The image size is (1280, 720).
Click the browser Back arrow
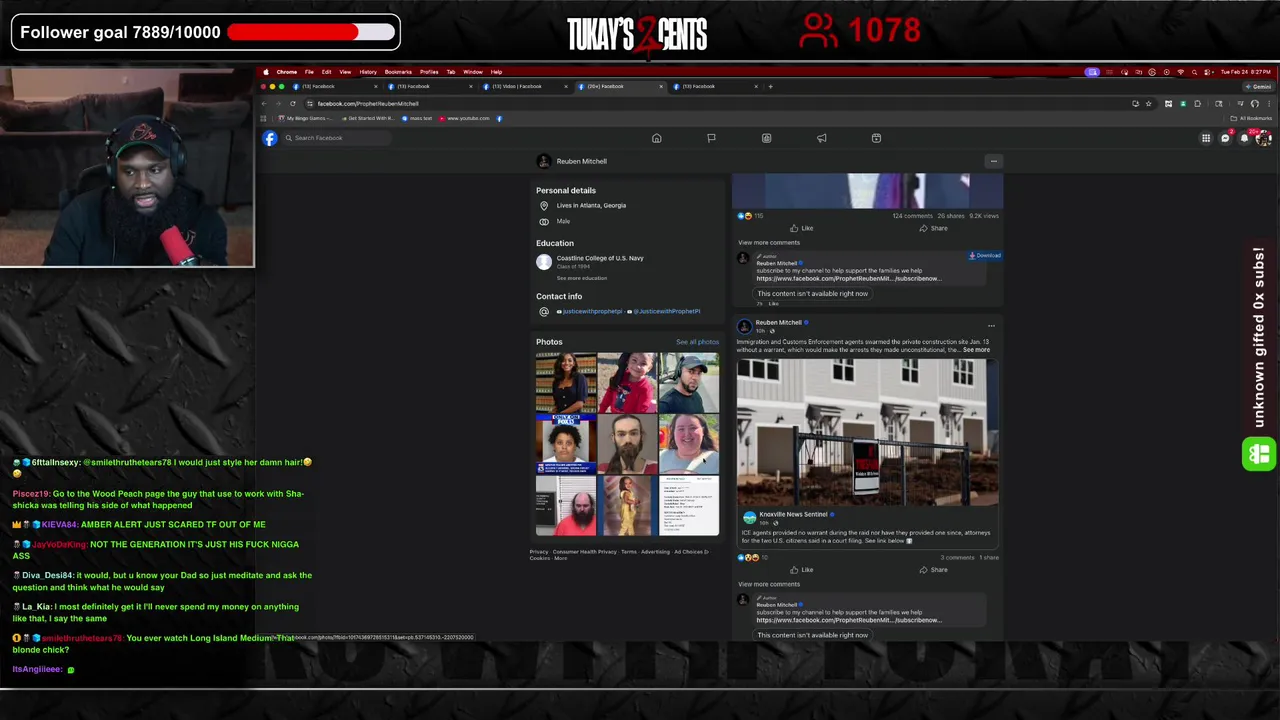point(264,104)
